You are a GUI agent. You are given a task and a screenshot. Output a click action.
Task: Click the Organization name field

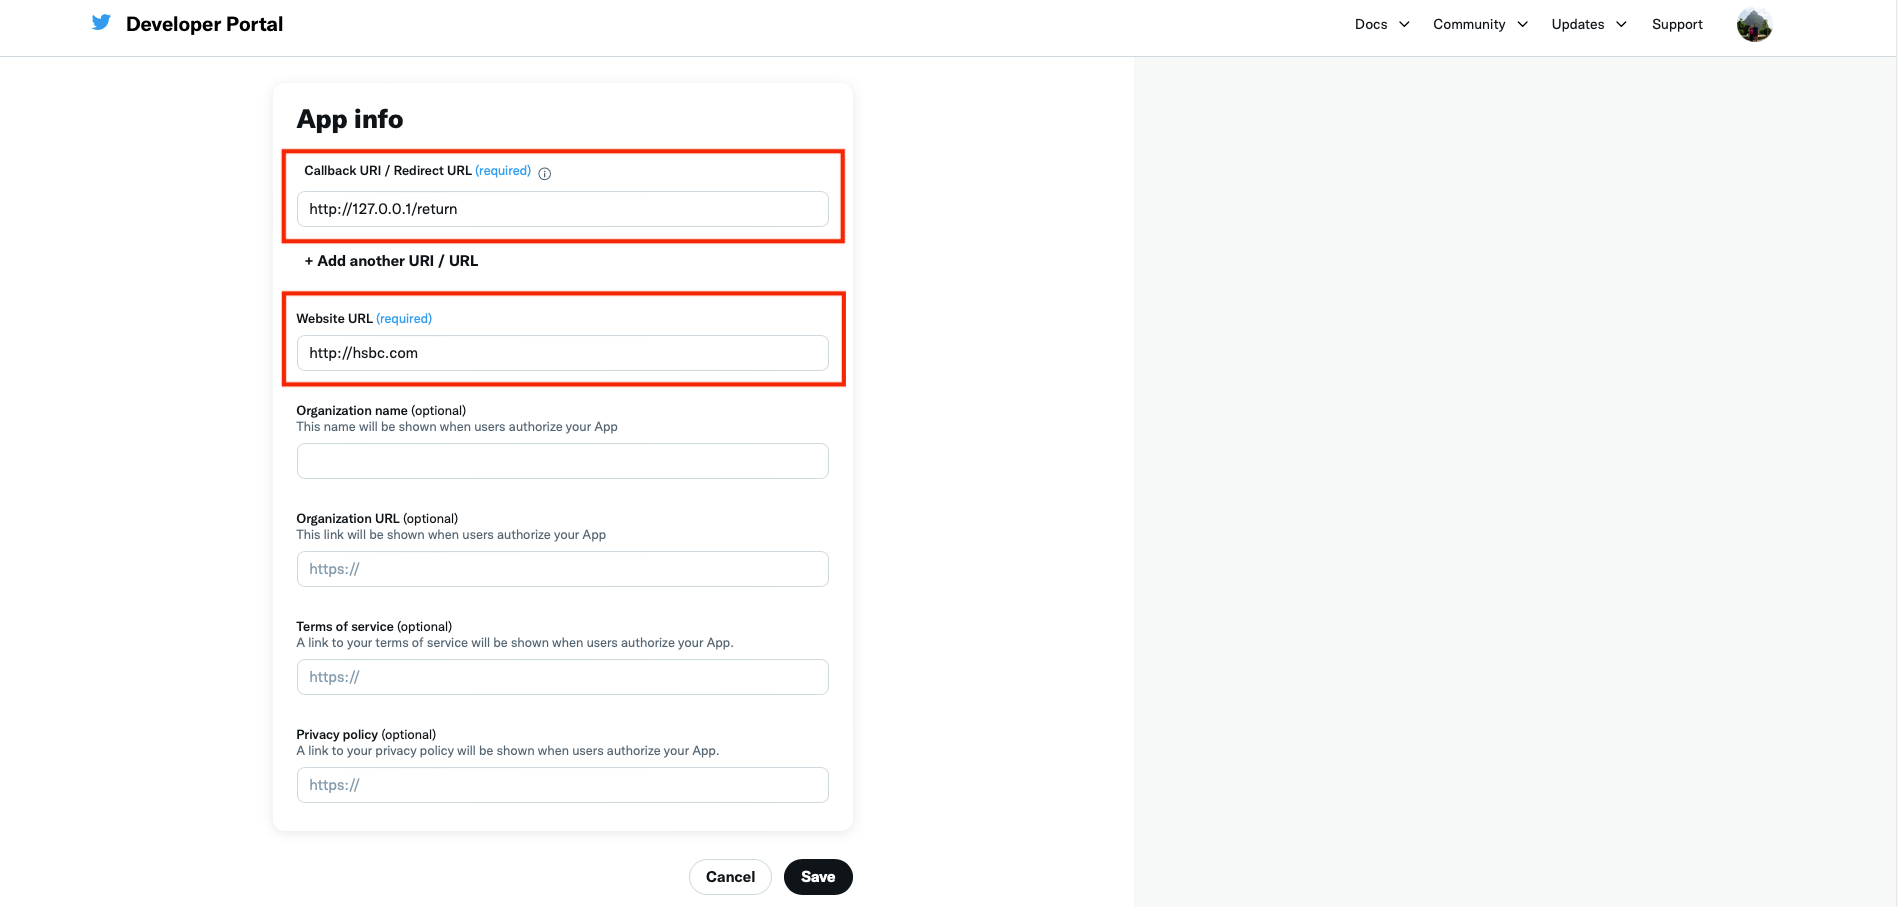coord(562,461)
